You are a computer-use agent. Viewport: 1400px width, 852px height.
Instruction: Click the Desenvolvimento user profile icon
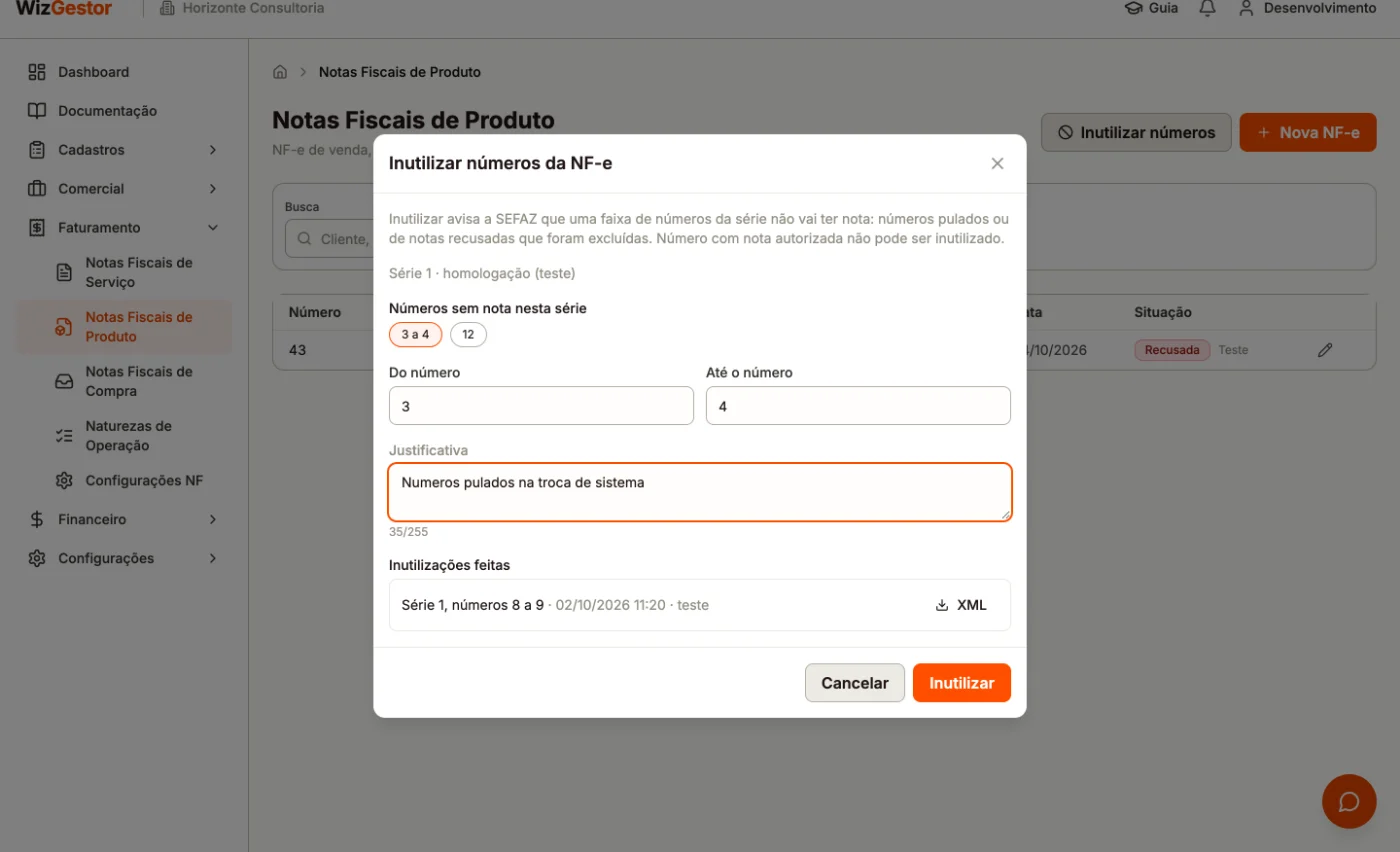pyautogui.click(x=1246, y=8)
